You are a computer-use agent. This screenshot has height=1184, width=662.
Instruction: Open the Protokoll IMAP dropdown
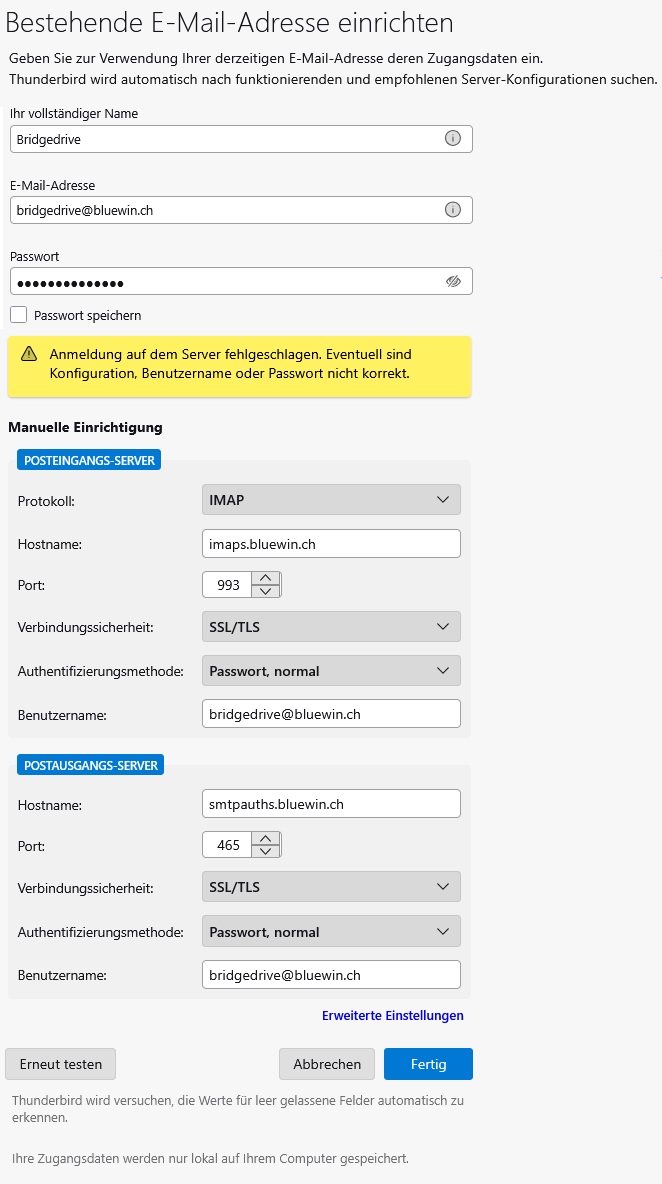pos(331,499)
